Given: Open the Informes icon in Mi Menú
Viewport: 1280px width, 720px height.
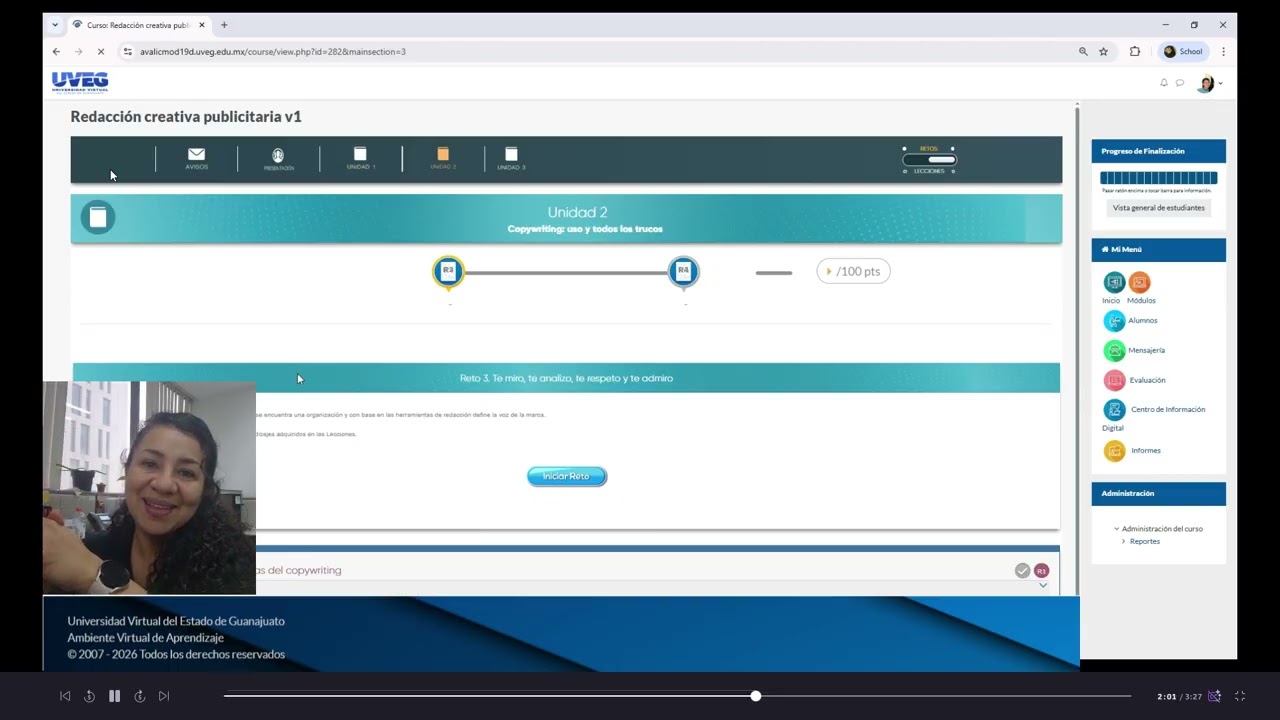Looking at the screenshot, I should tap(1114, 451).
